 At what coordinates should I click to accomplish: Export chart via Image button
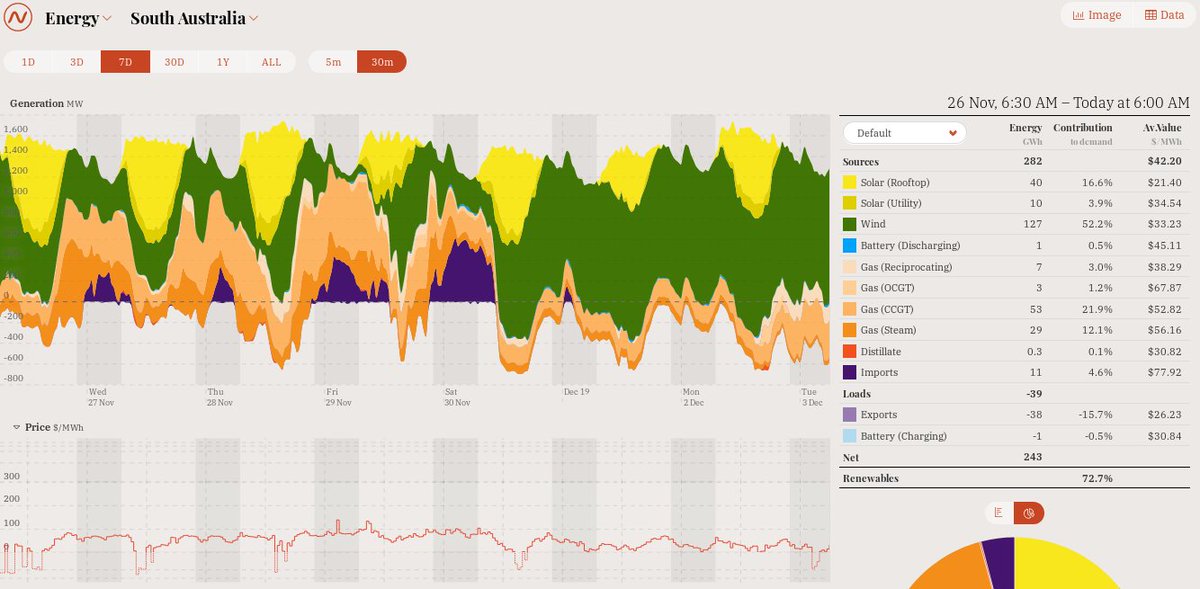click(x=1097, y=15)
